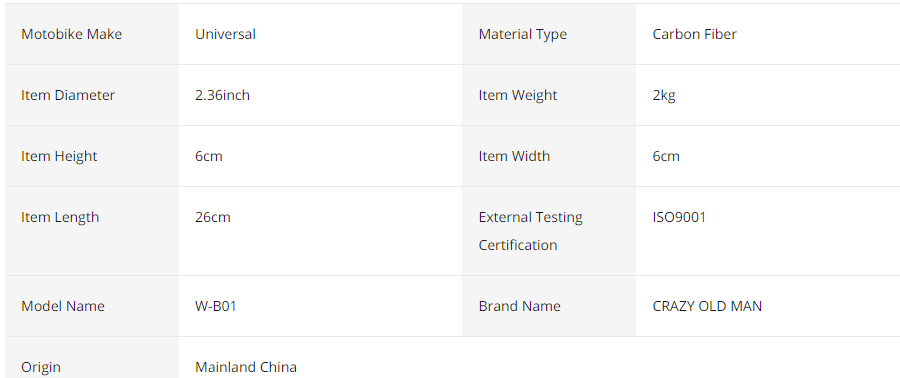Select the ISO9001 certification value
Screen dimensions: 900x378
click(x=680, y=217)
